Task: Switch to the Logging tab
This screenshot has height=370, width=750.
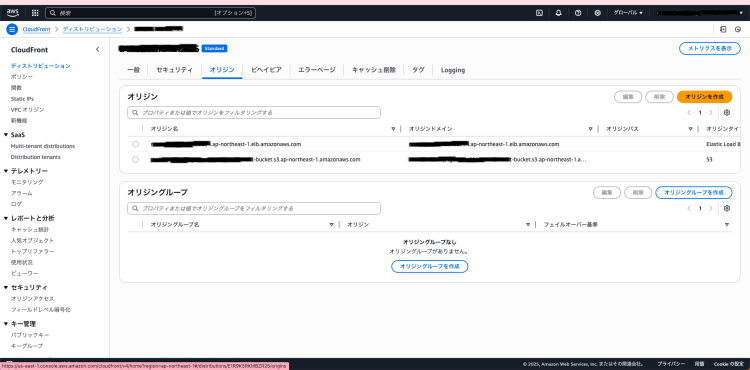Action: [x=452, y=70]
